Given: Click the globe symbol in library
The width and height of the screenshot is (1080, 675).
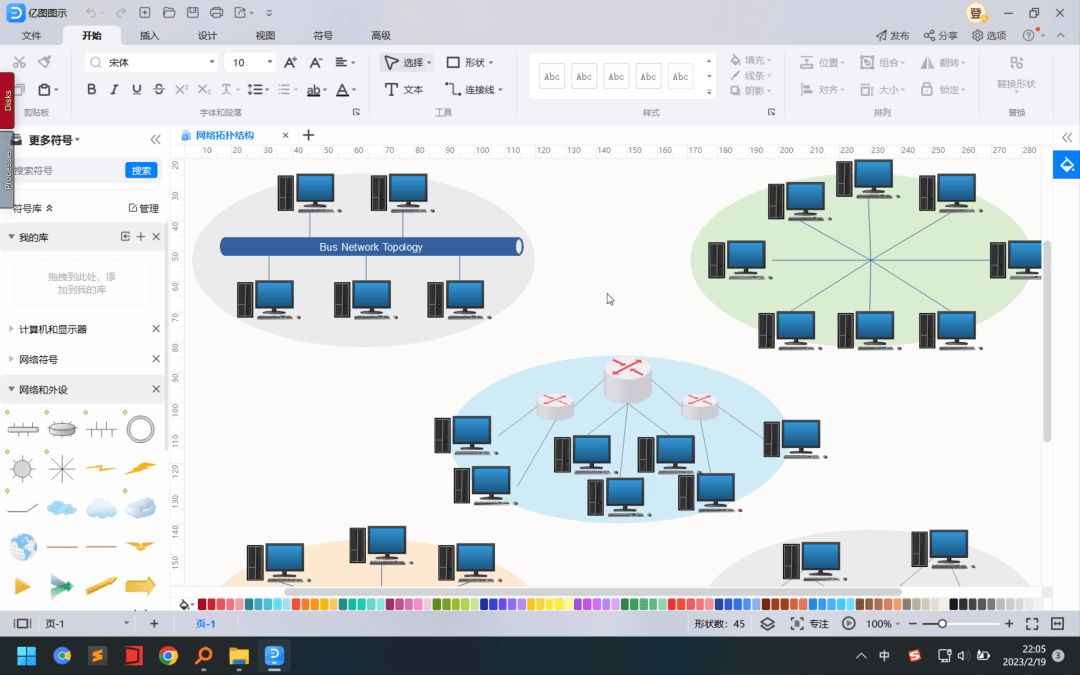Looking at the screenshot, I should tap(23, 546).
